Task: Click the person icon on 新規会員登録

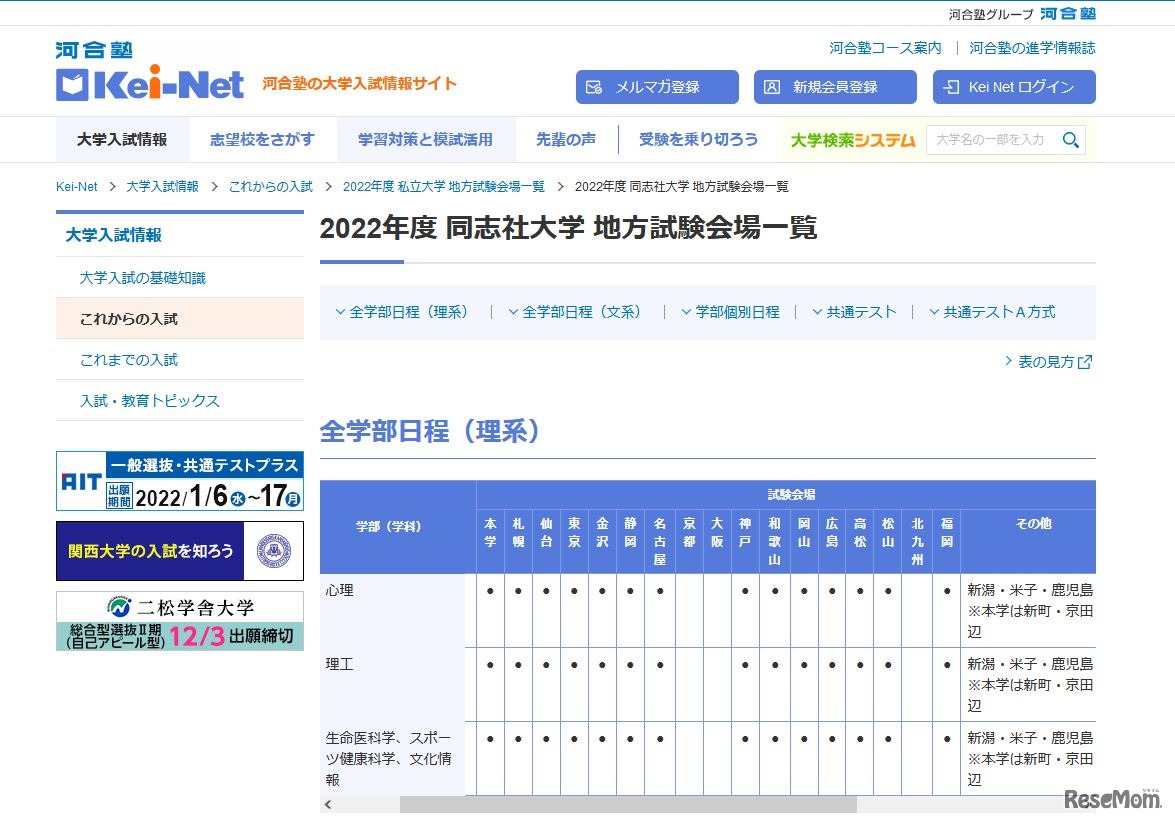Action: [x=771, y=87]
